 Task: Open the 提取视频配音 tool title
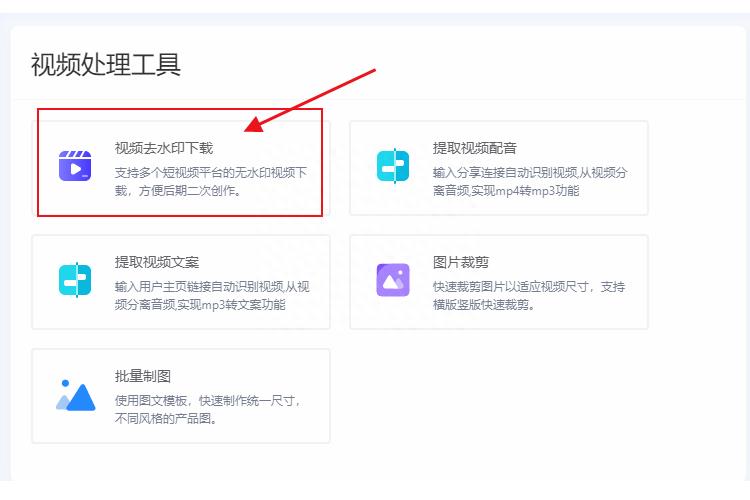pos(474,148)
